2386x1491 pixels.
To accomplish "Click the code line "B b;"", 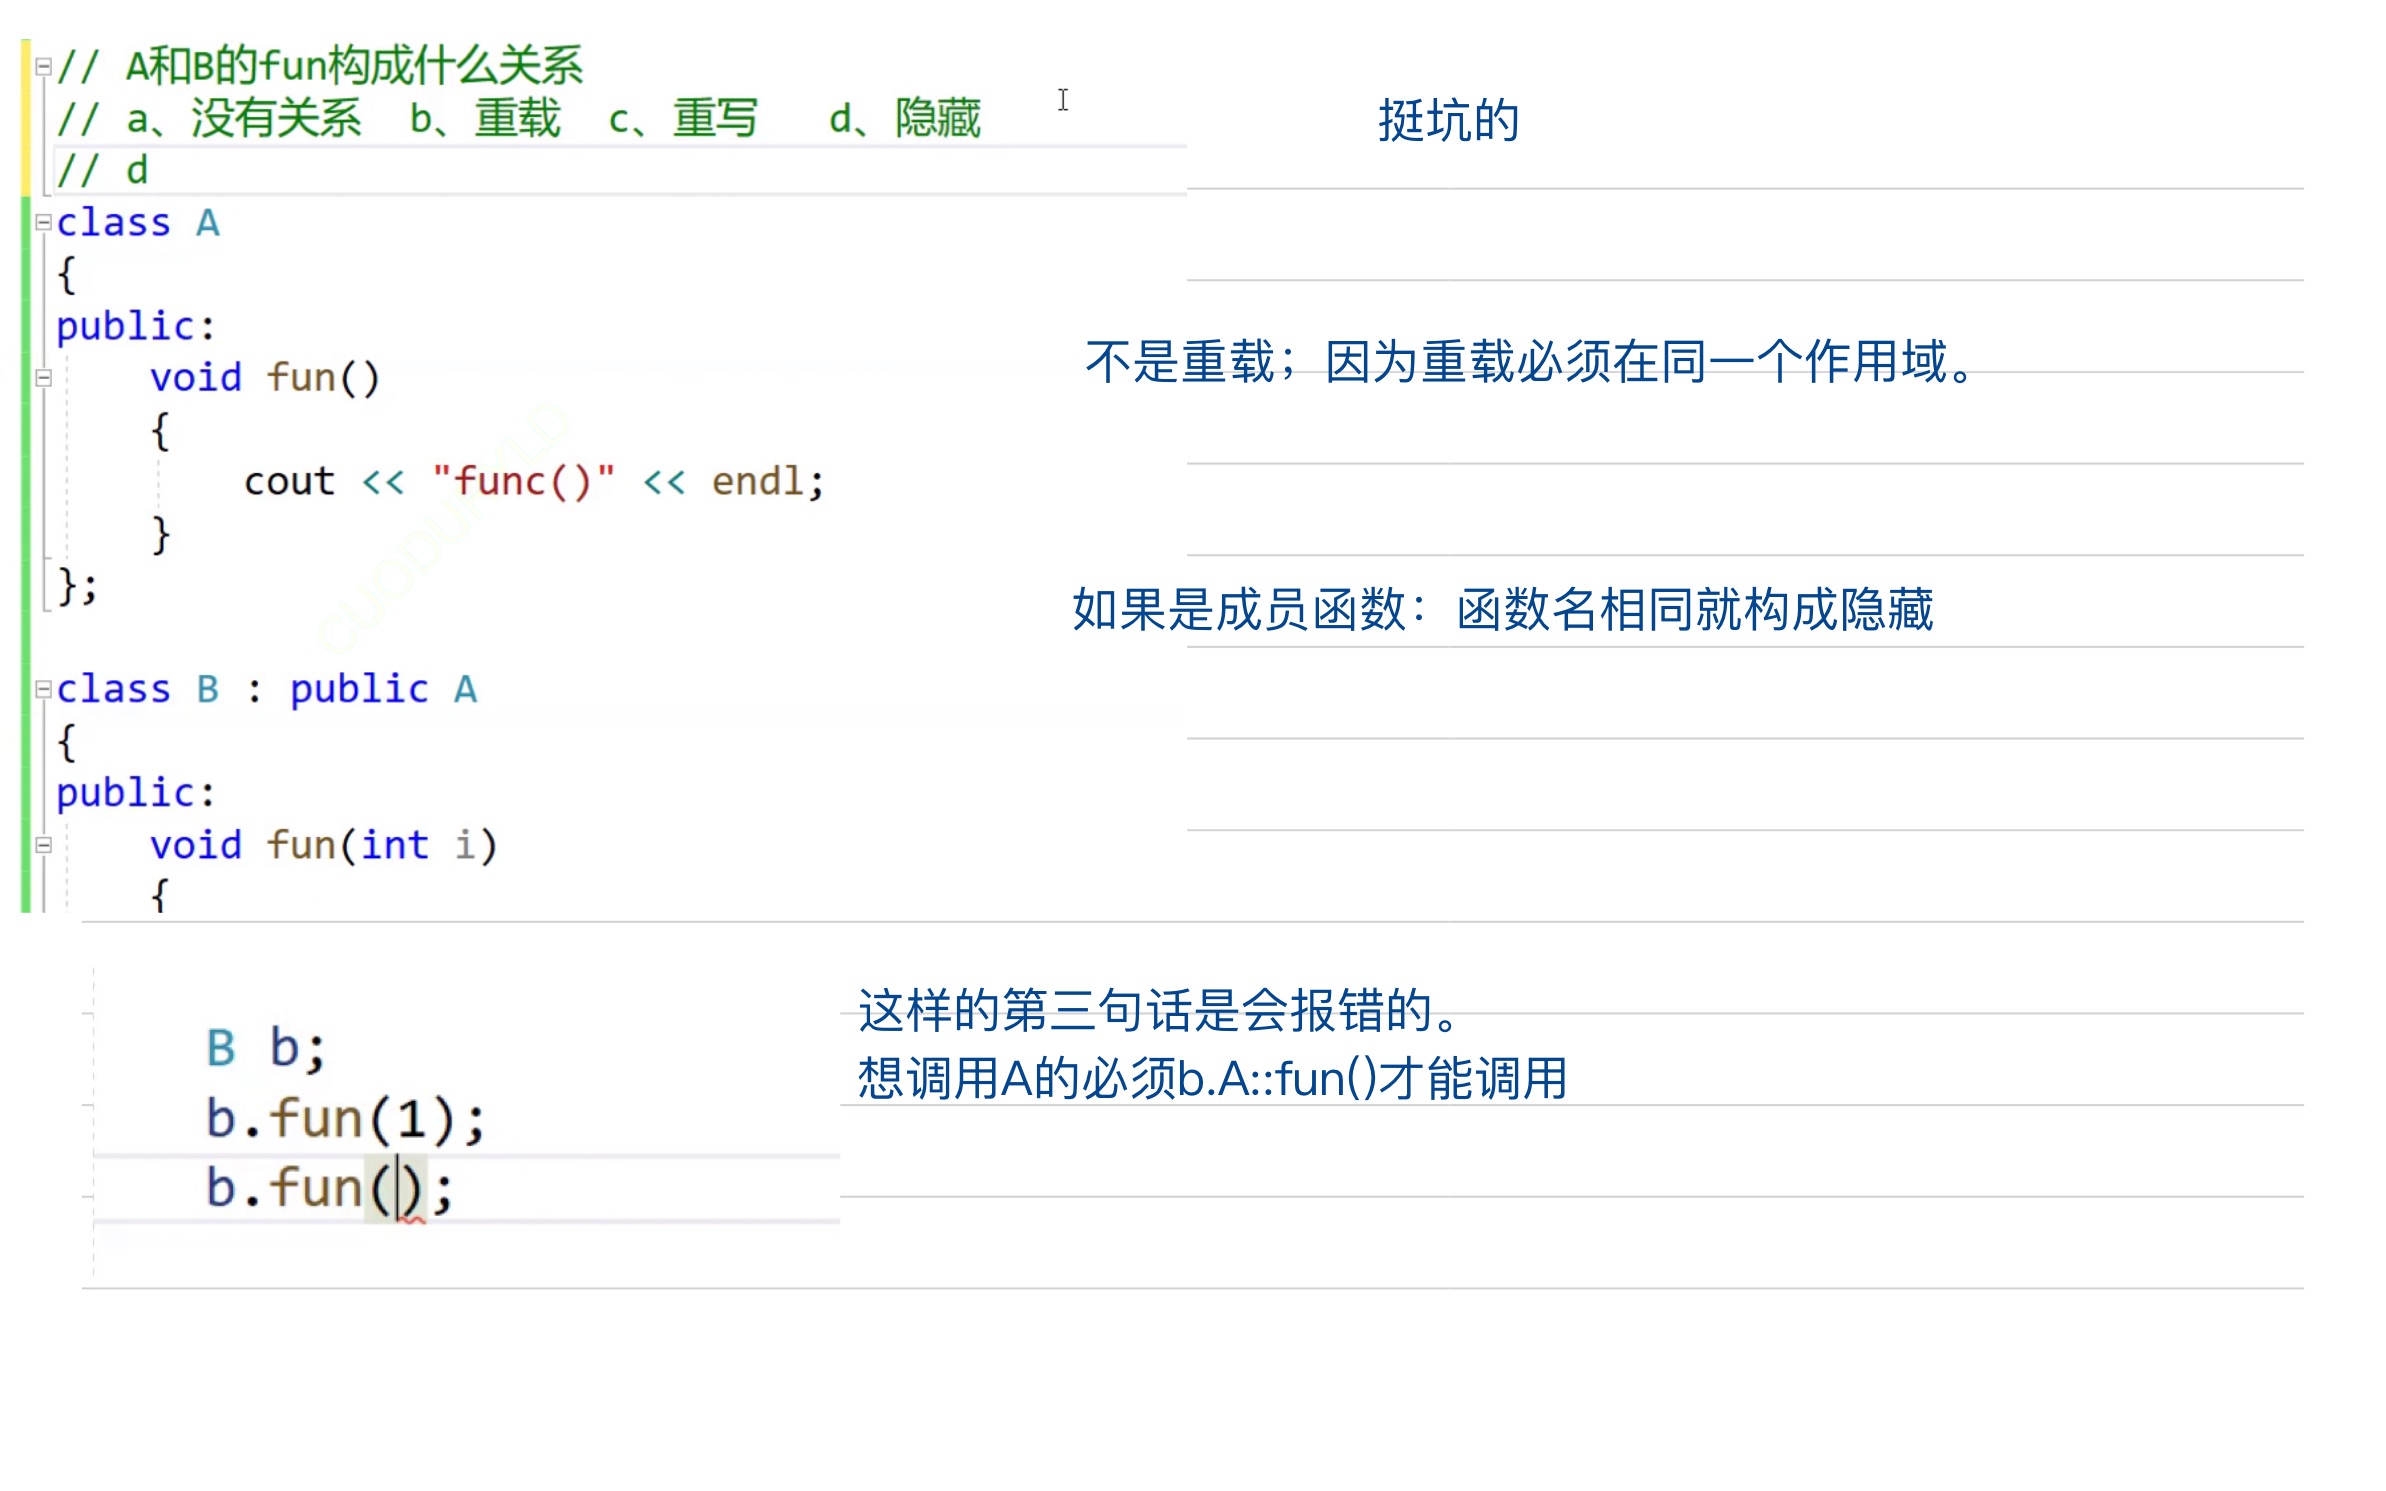I will (x=265, y=1048).
